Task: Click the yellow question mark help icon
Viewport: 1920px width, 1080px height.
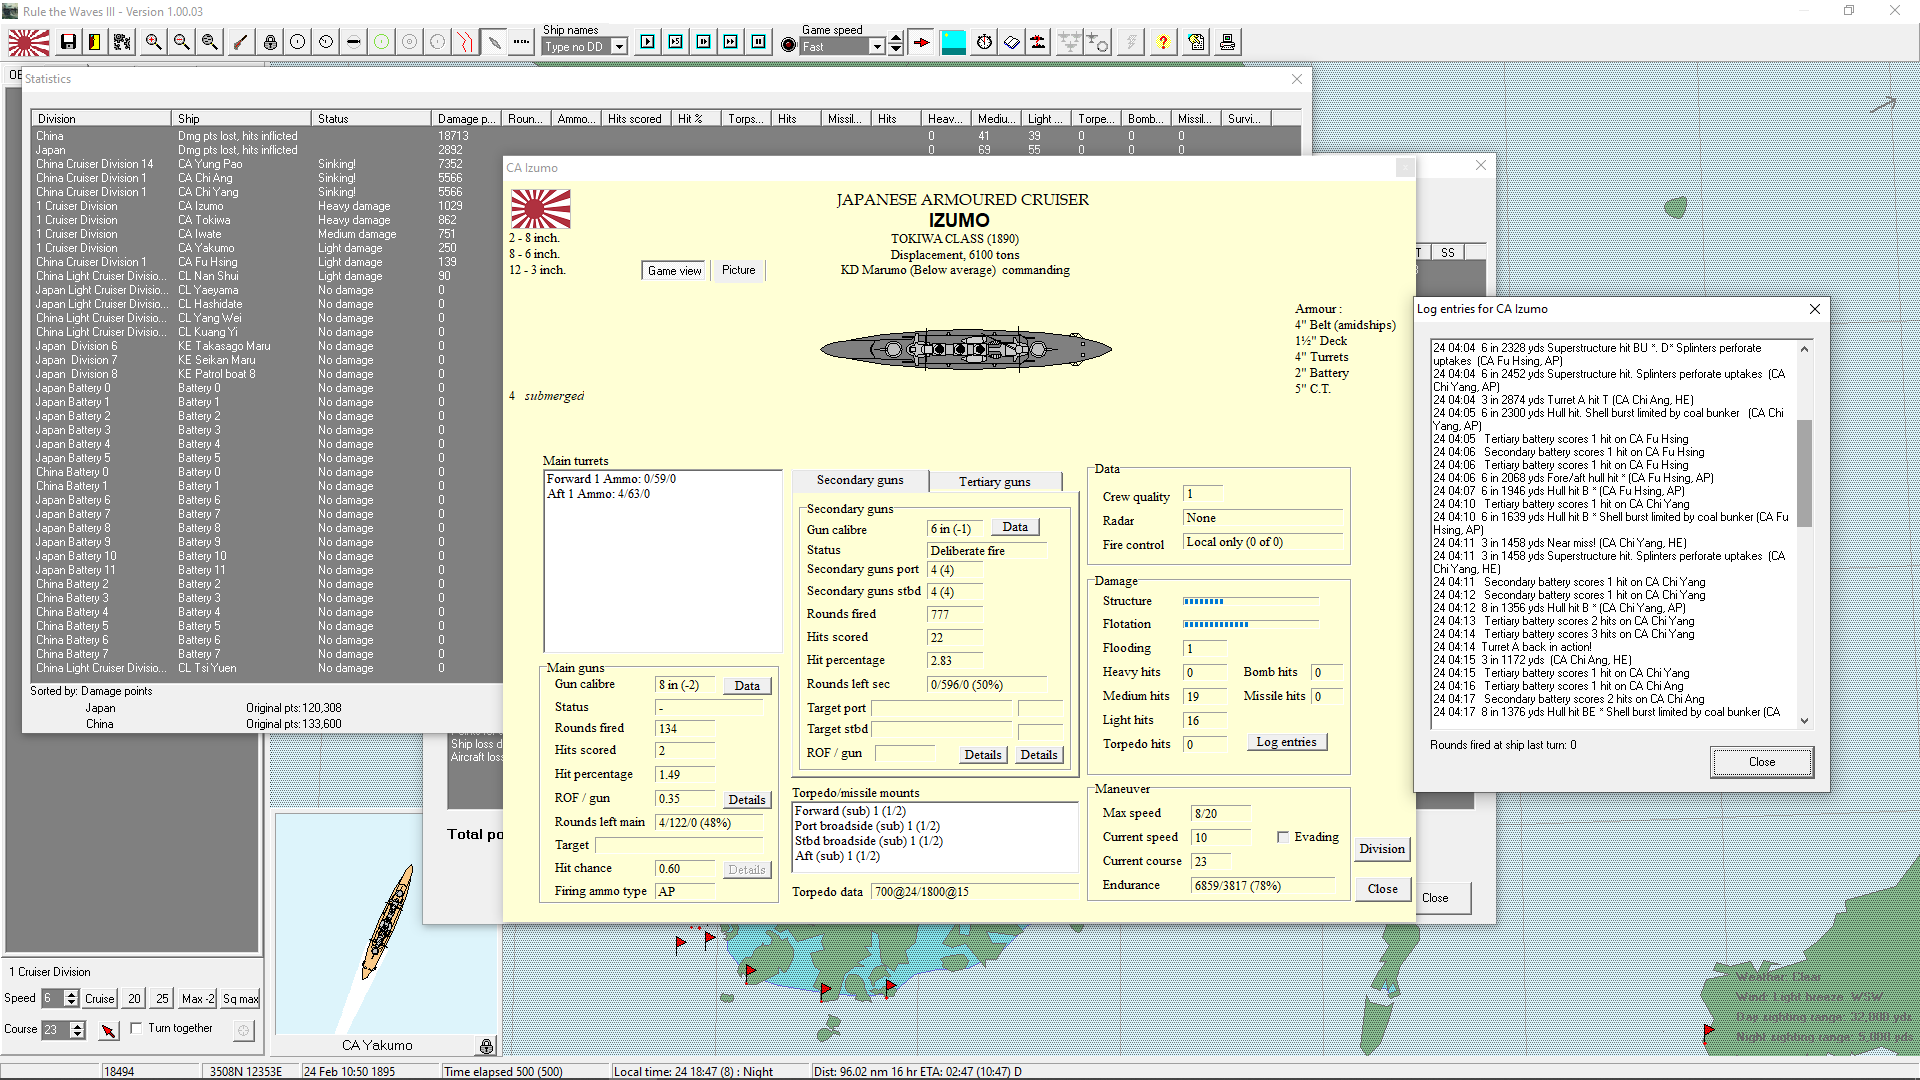Action: pos(1162,42)
